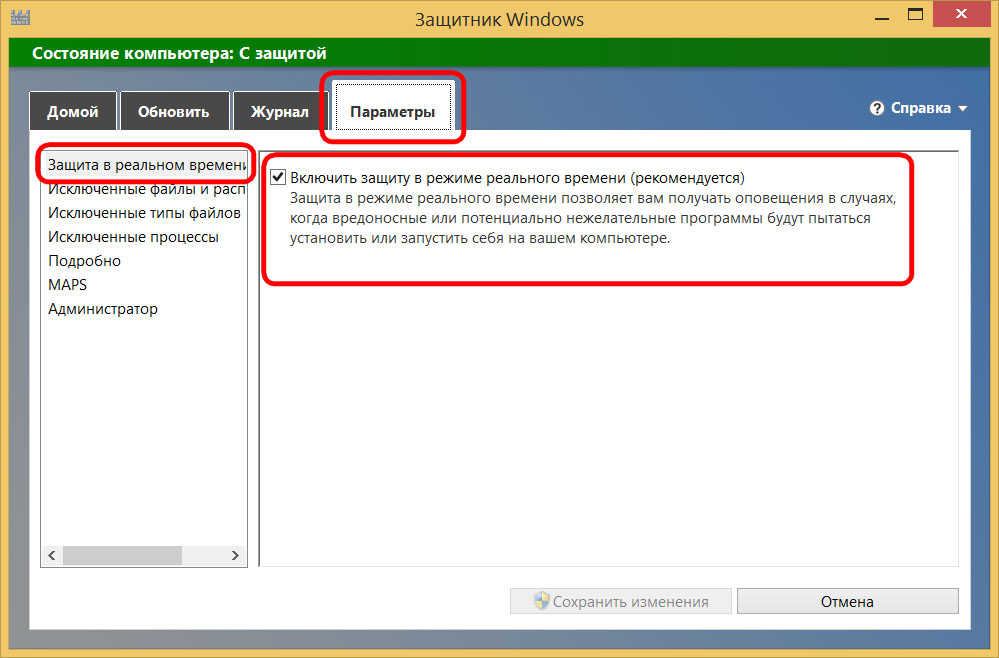Click the Состояние компьютера: С защитой status text

pos(179,54)
